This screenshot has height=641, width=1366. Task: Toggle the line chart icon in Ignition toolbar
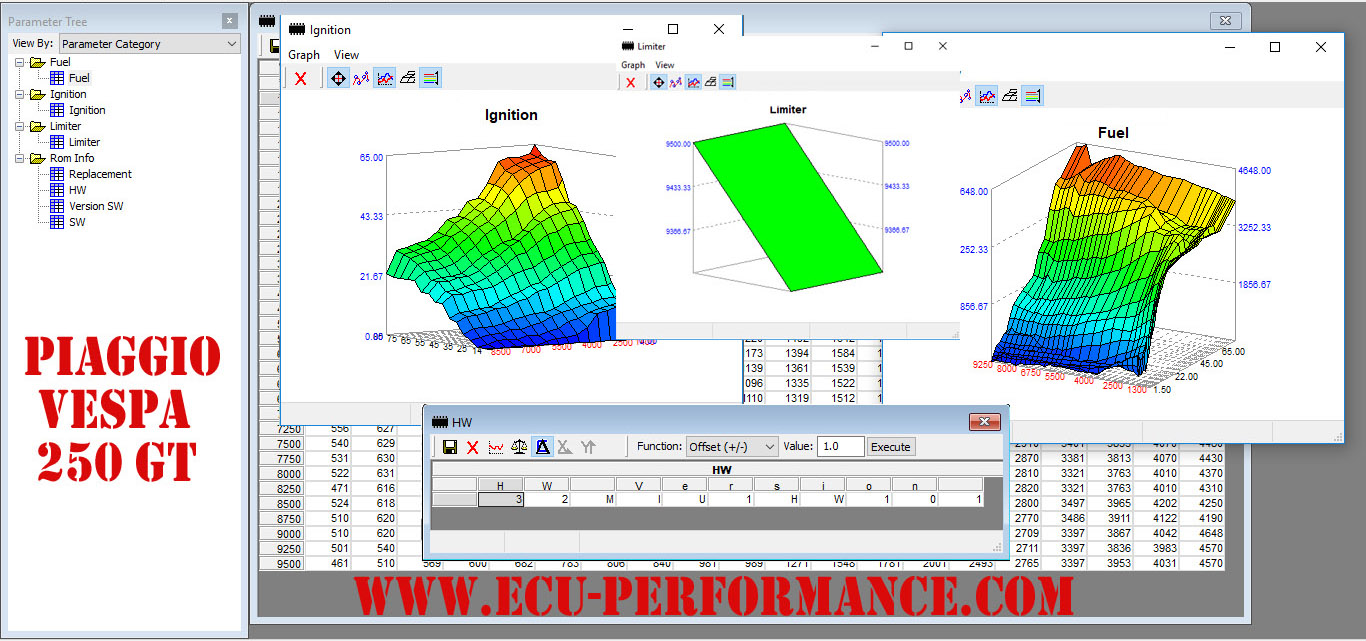[x=385, y=78]
